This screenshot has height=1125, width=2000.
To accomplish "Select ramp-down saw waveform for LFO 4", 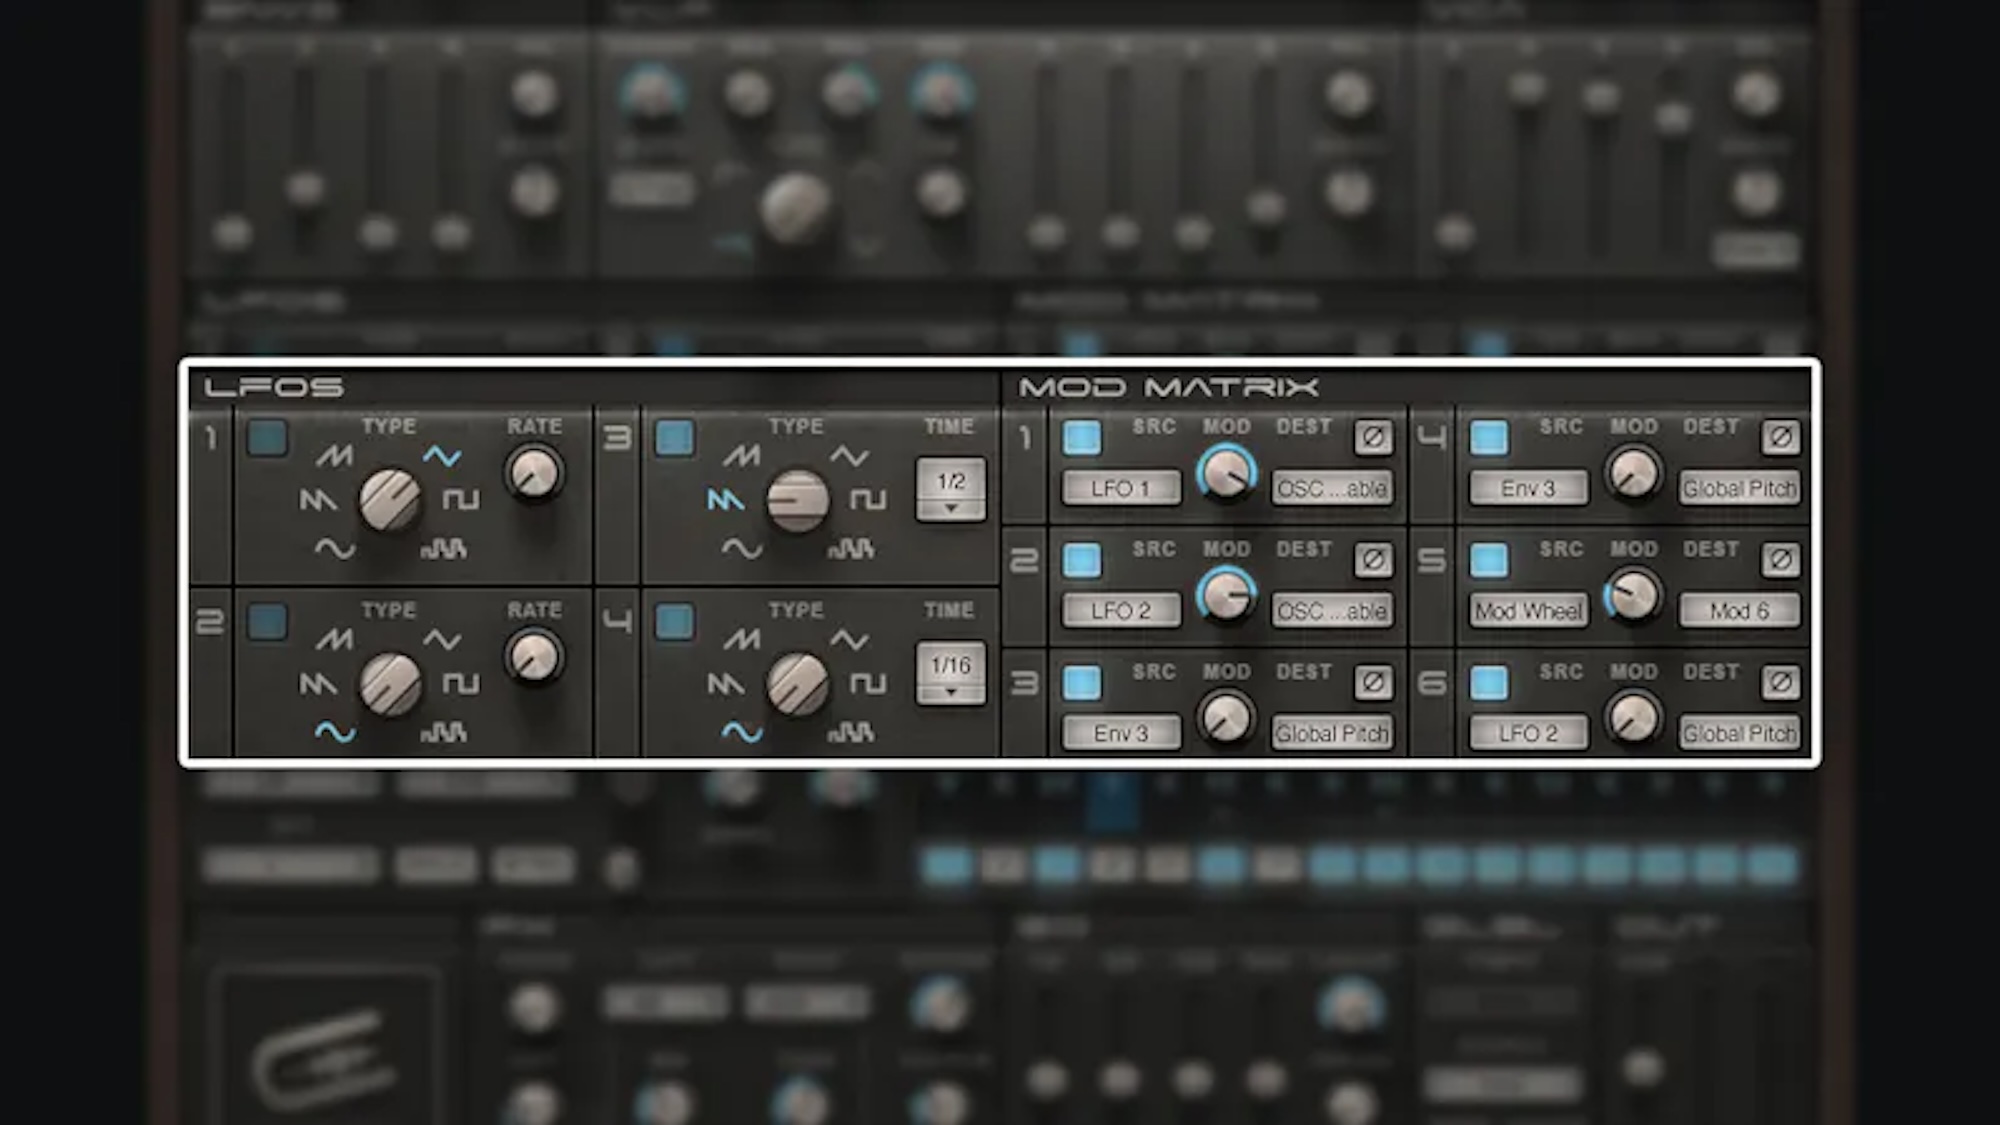I will 725,684.
